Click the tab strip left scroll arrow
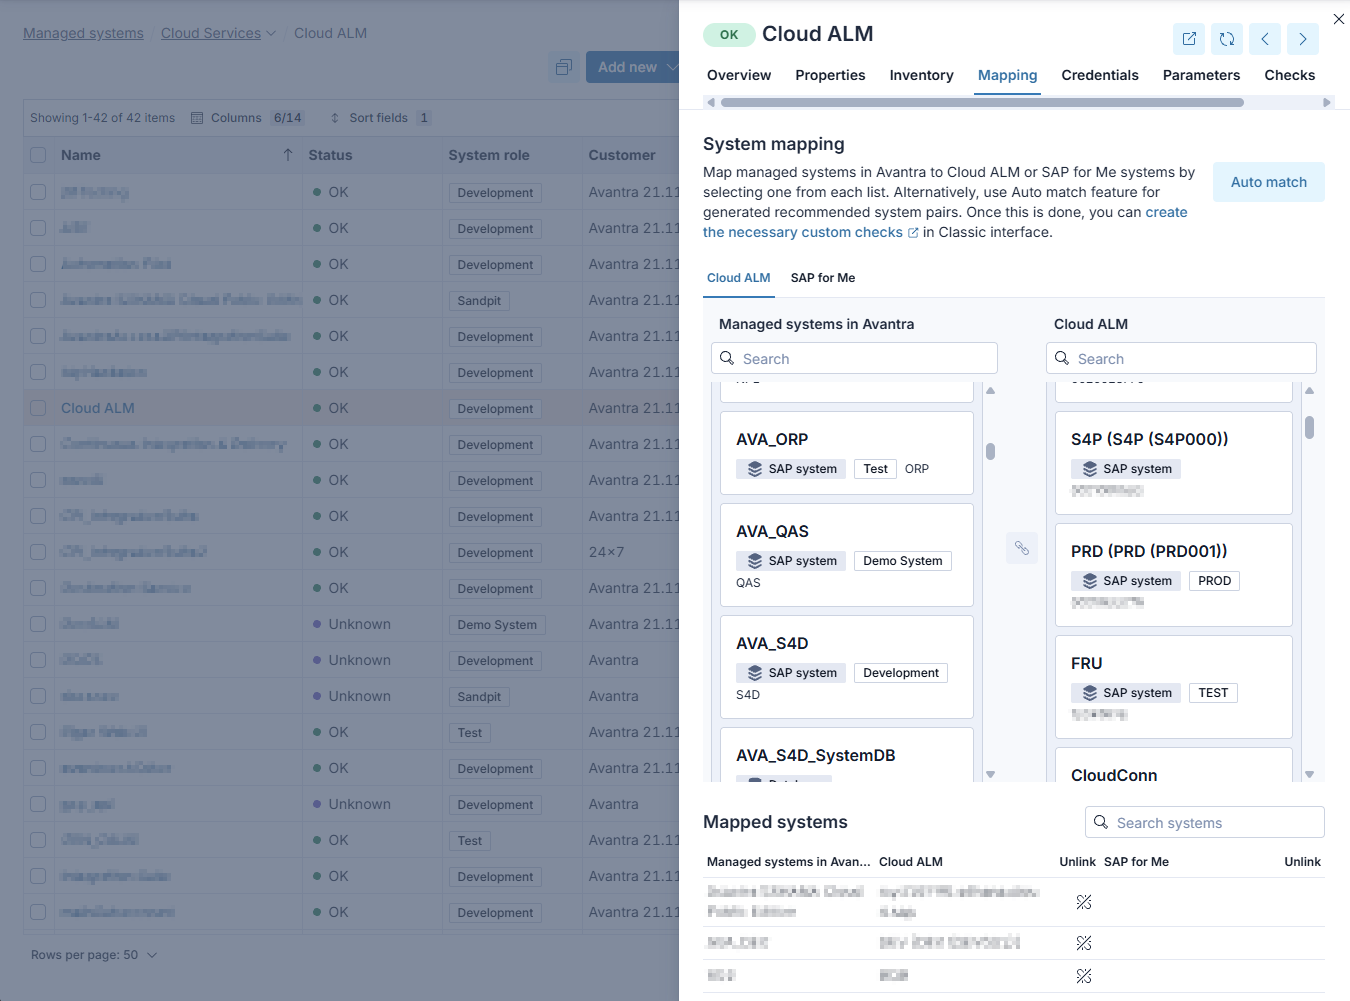The image size is (1350, 1001). pyautogui.click(x=710, y=102)
